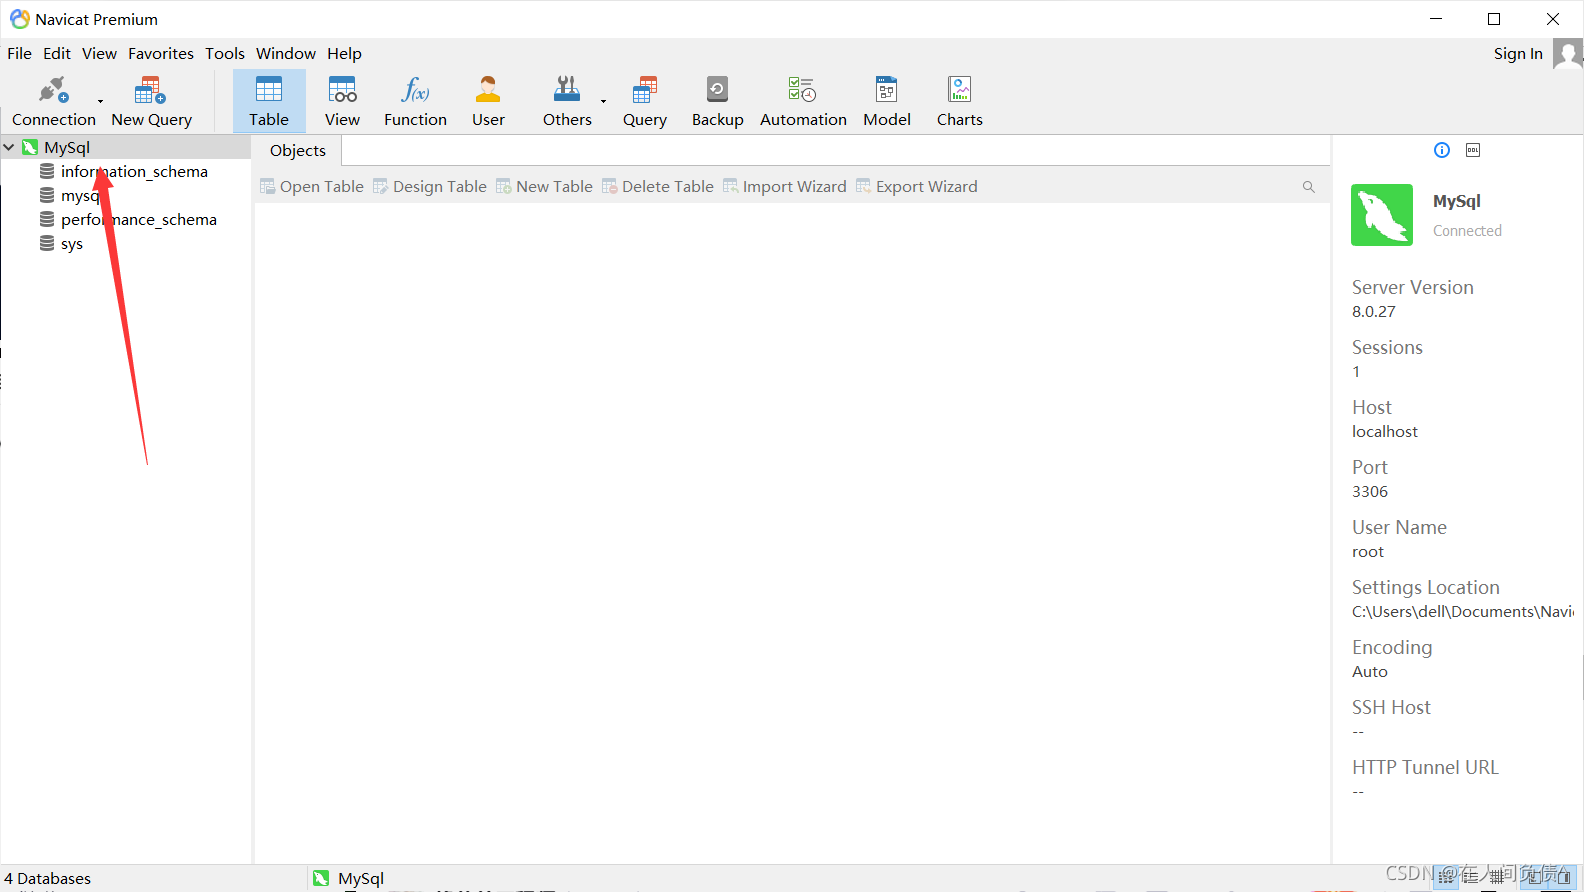Open the Help menu

click(344, 54)
